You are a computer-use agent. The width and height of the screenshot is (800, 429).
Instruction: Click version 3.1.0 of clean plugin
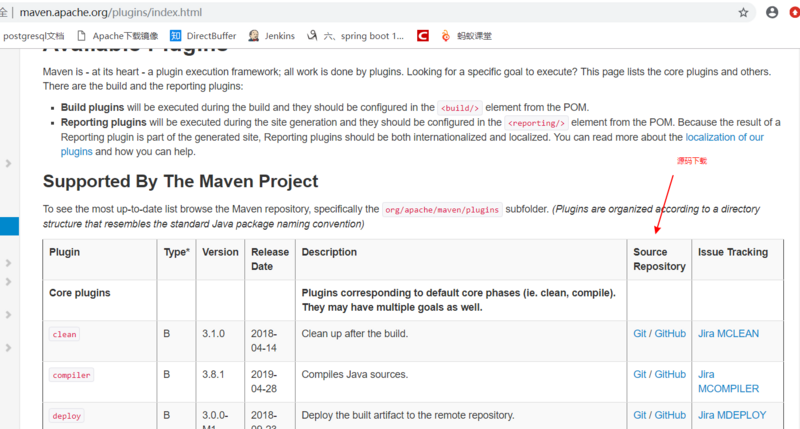tap(213, 334)
